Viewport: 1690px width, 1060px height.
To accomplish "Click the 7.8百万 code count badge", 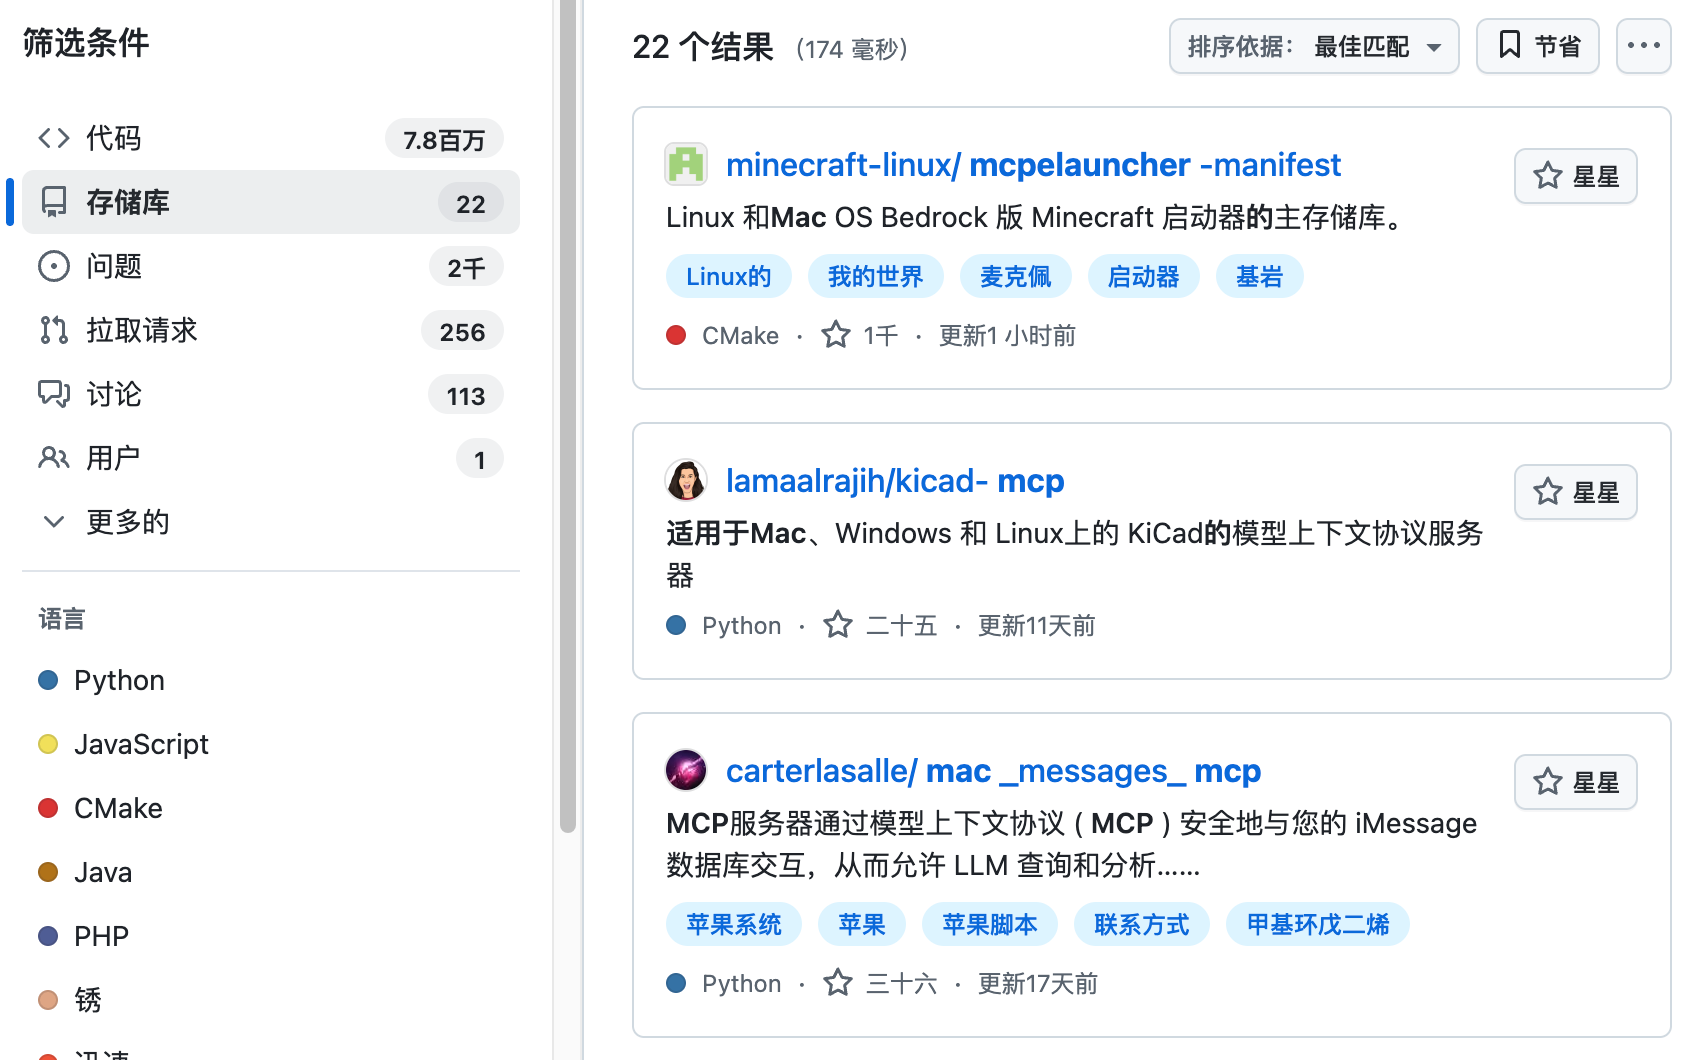I will [444, 139].
